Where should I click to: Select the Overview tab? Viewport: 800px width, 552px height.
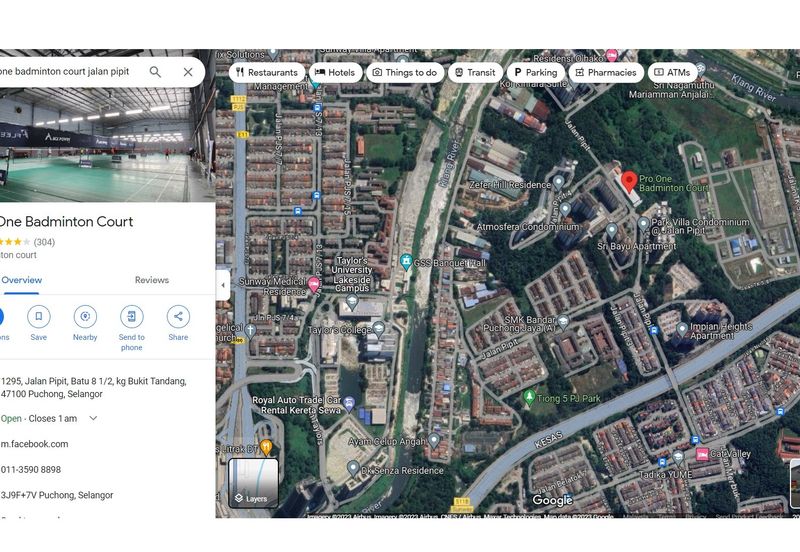point(21,280)
